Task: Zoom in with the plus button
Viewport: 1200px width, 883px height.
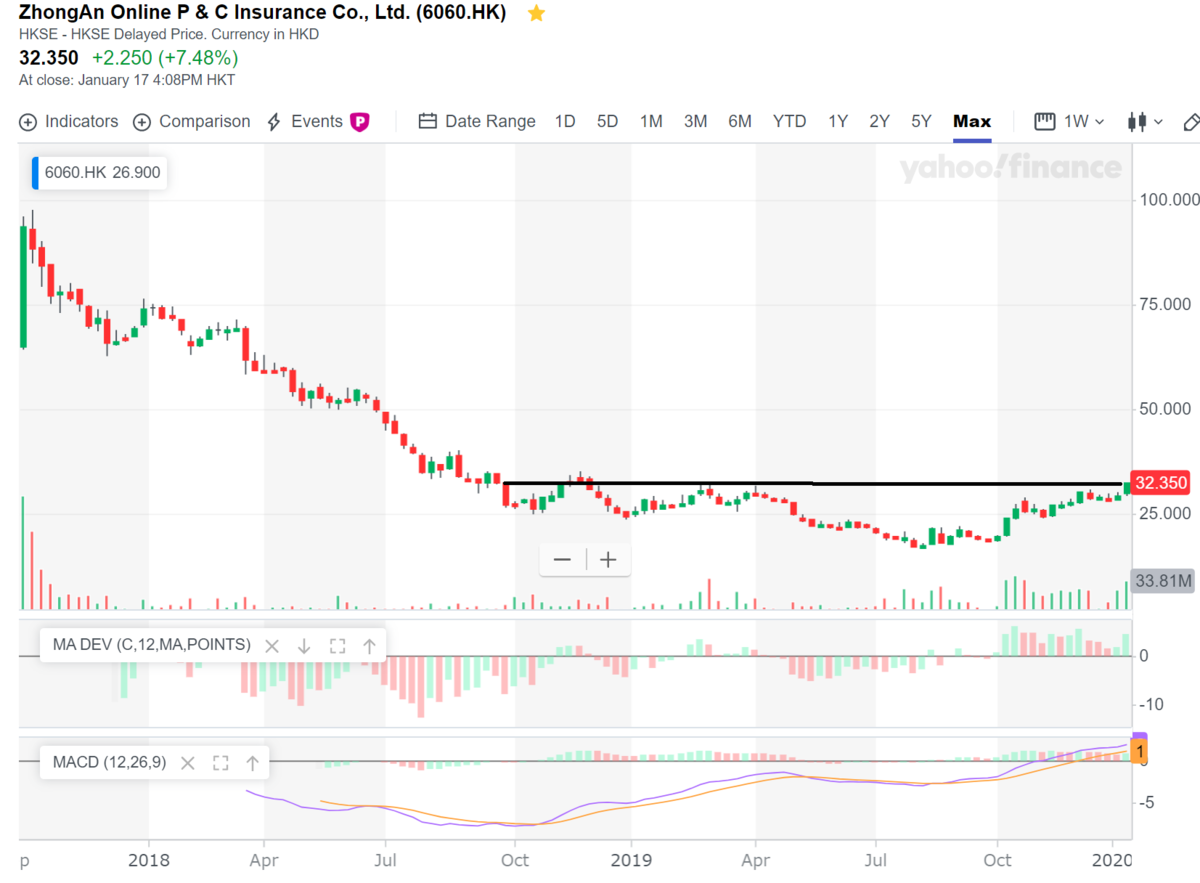Action: (608, 559)
